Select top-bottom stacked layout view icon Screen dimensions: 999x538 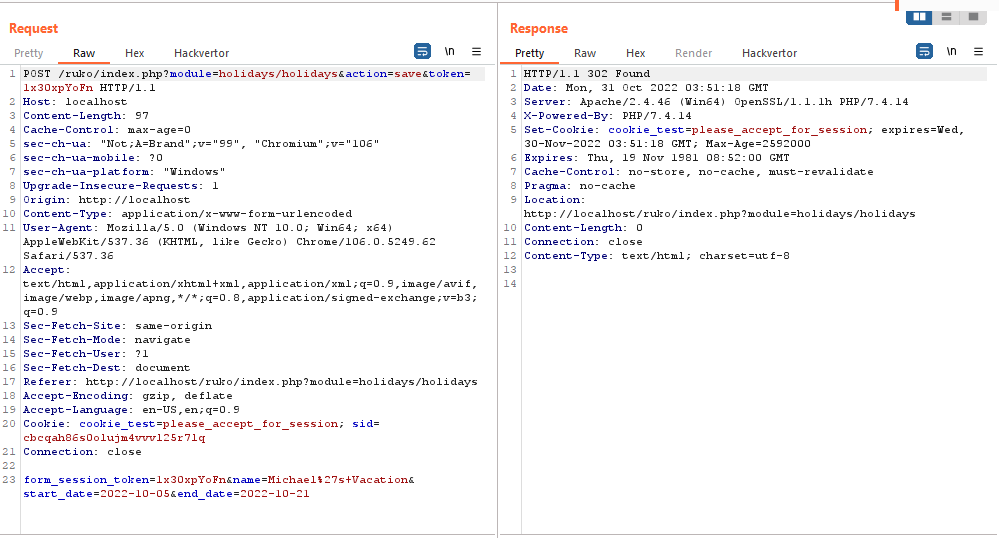(947, 17)
